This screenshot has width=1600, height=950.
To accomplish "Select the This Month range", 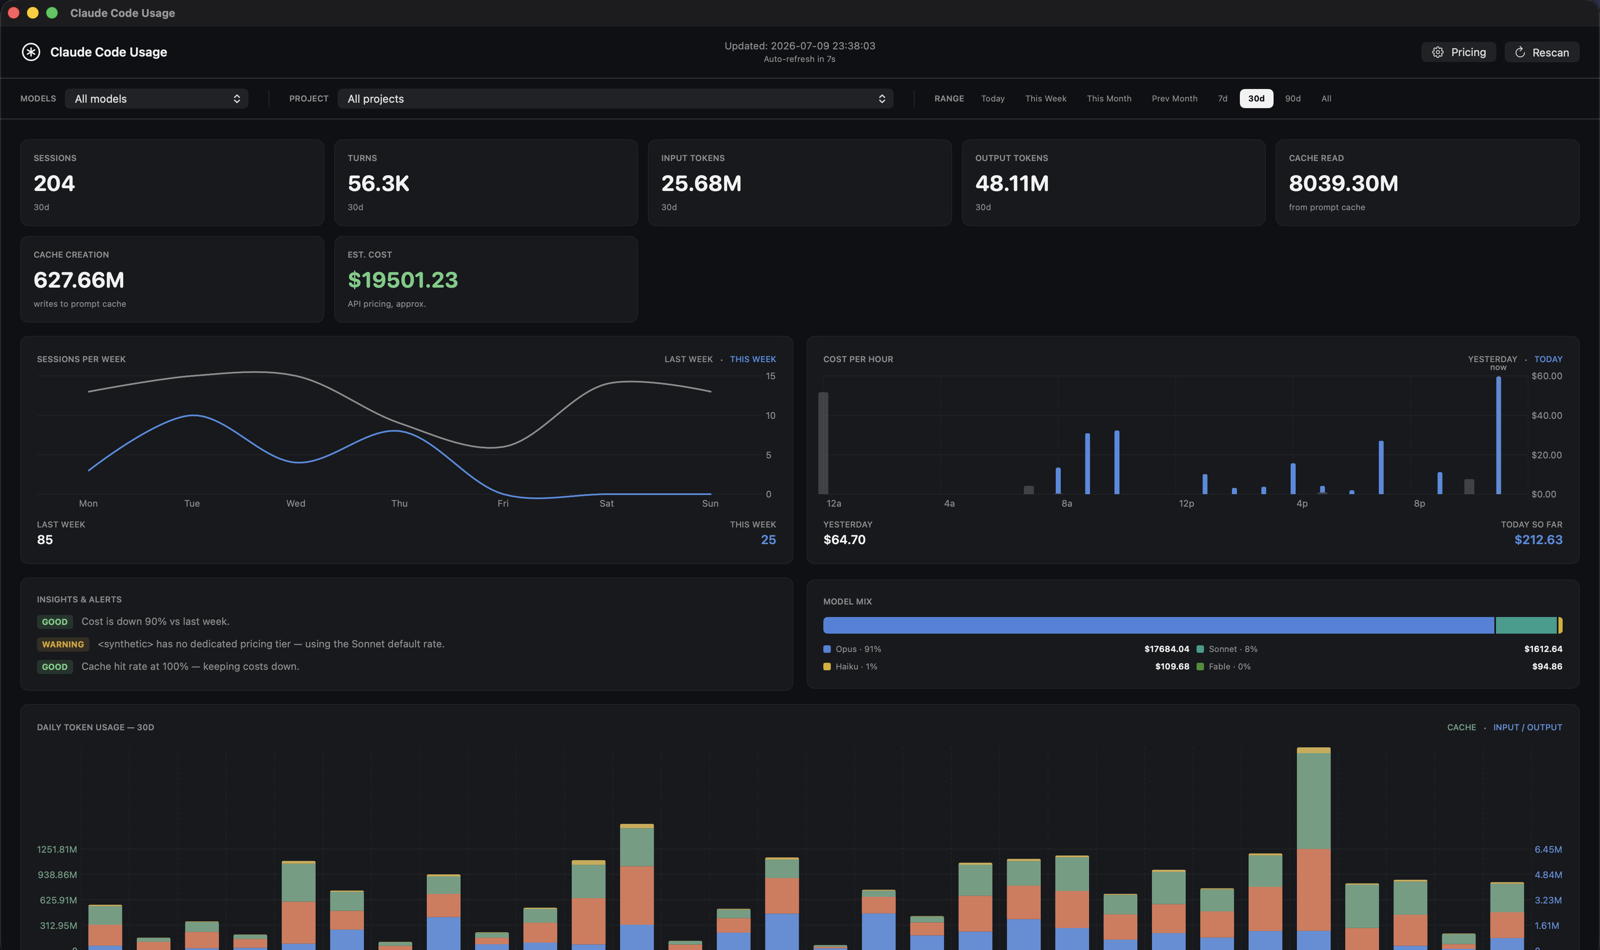I will 1109,99.
